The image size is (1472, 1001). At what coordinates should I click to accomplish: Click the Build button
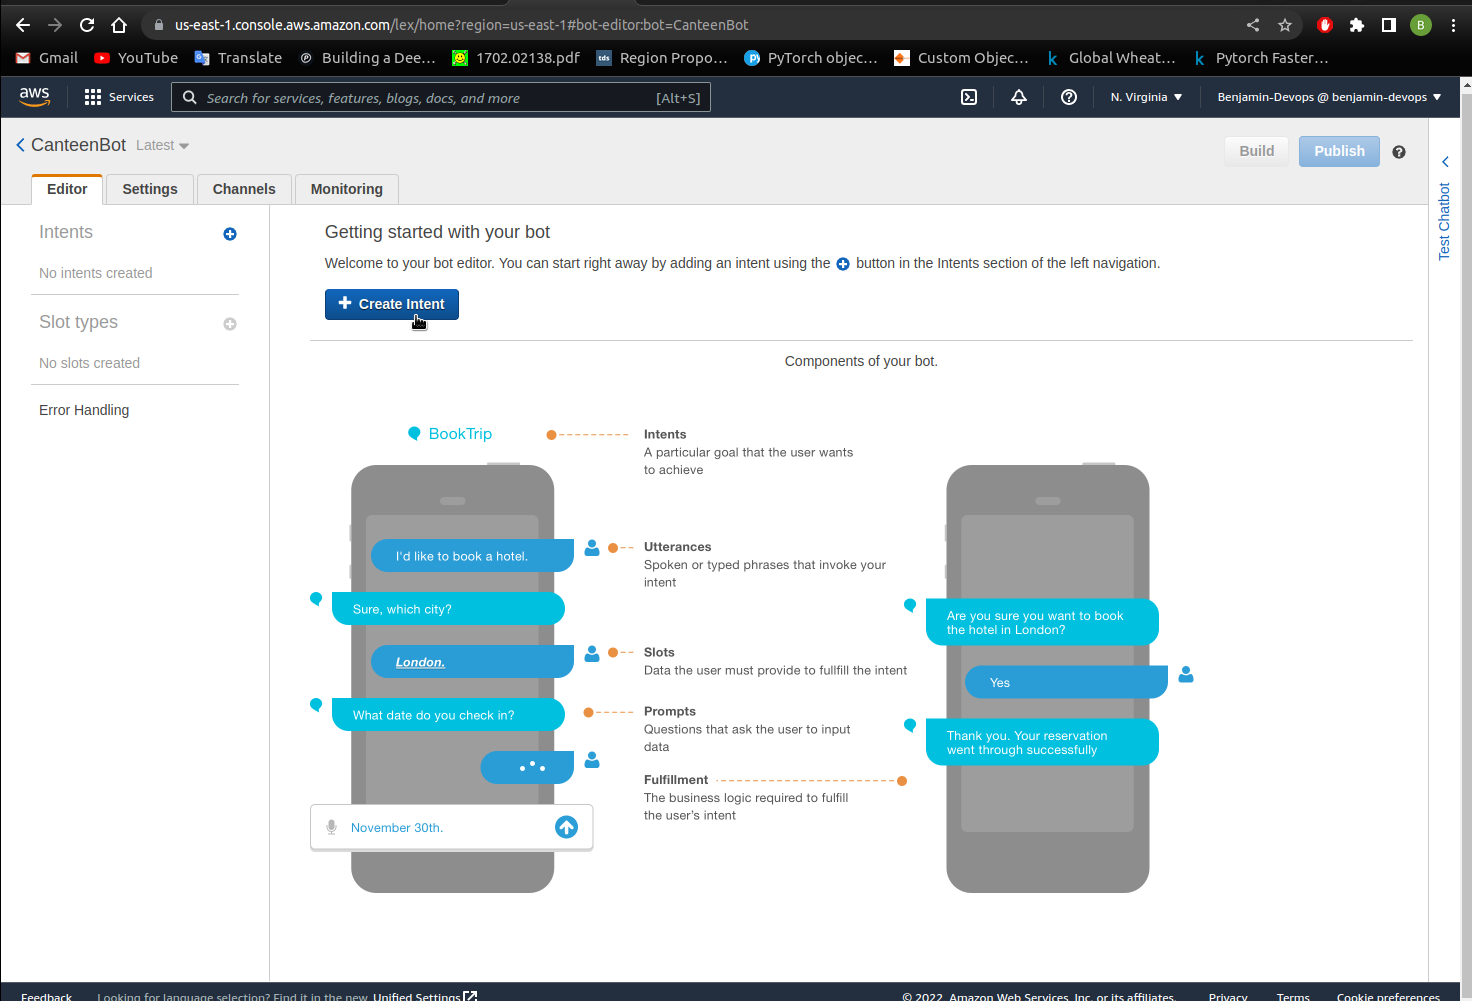pos(1257,151)
